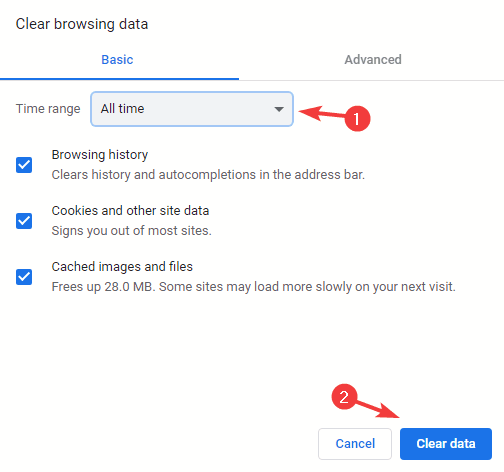
Task: Uncheck the Browsing history checkbox
Action: [24, 165]
